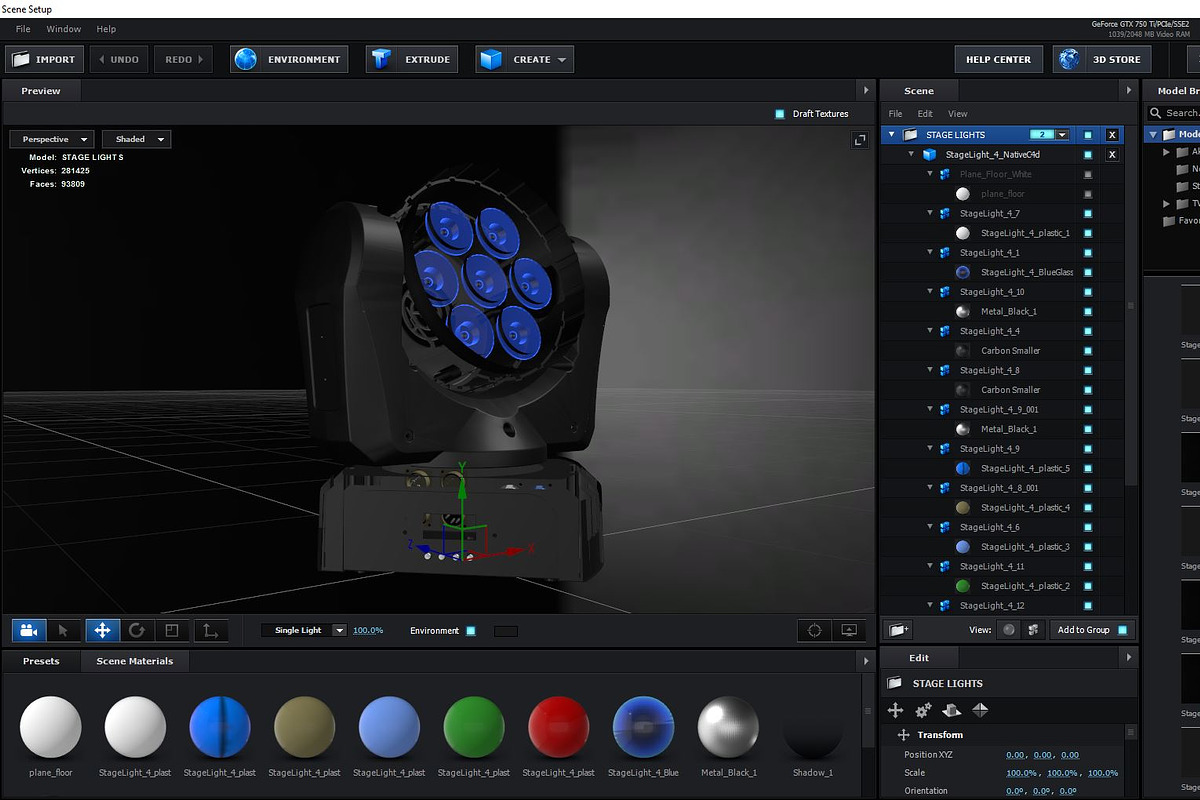Expand the Preview panel options arrow
This screenshot has height=800, width=1200.
865,90
